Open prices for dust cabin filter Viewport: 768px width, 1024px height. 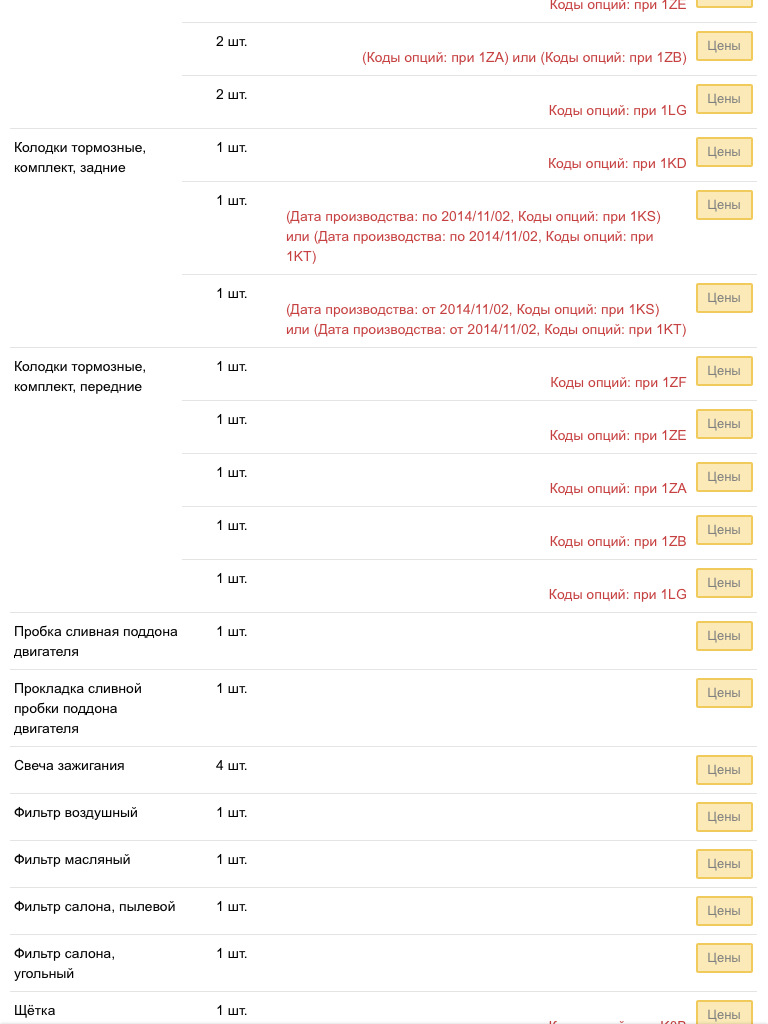coord(724,910)
